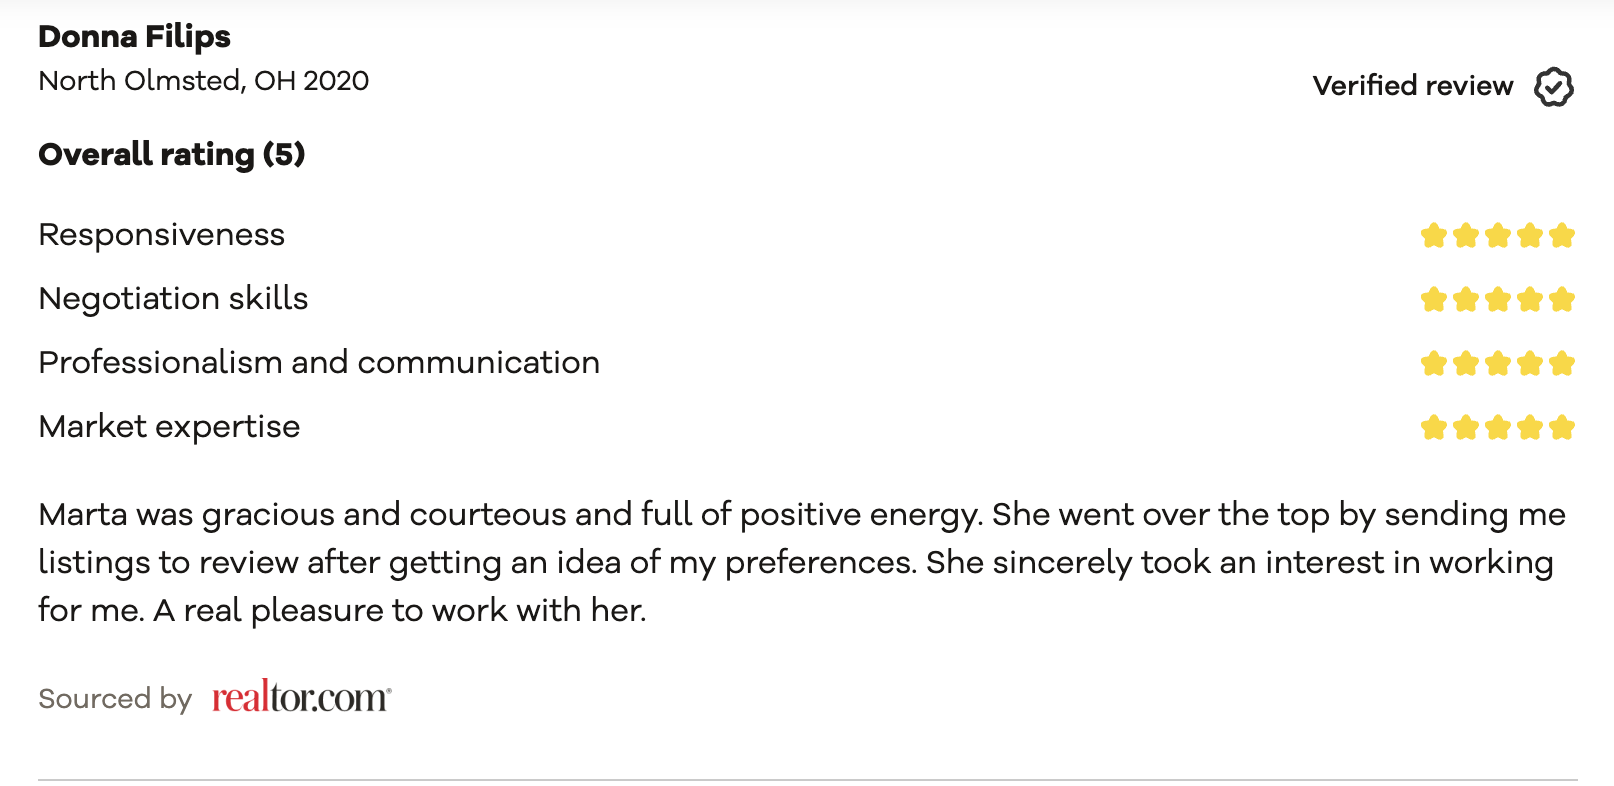Click the Market expertise label

point(169,427)
